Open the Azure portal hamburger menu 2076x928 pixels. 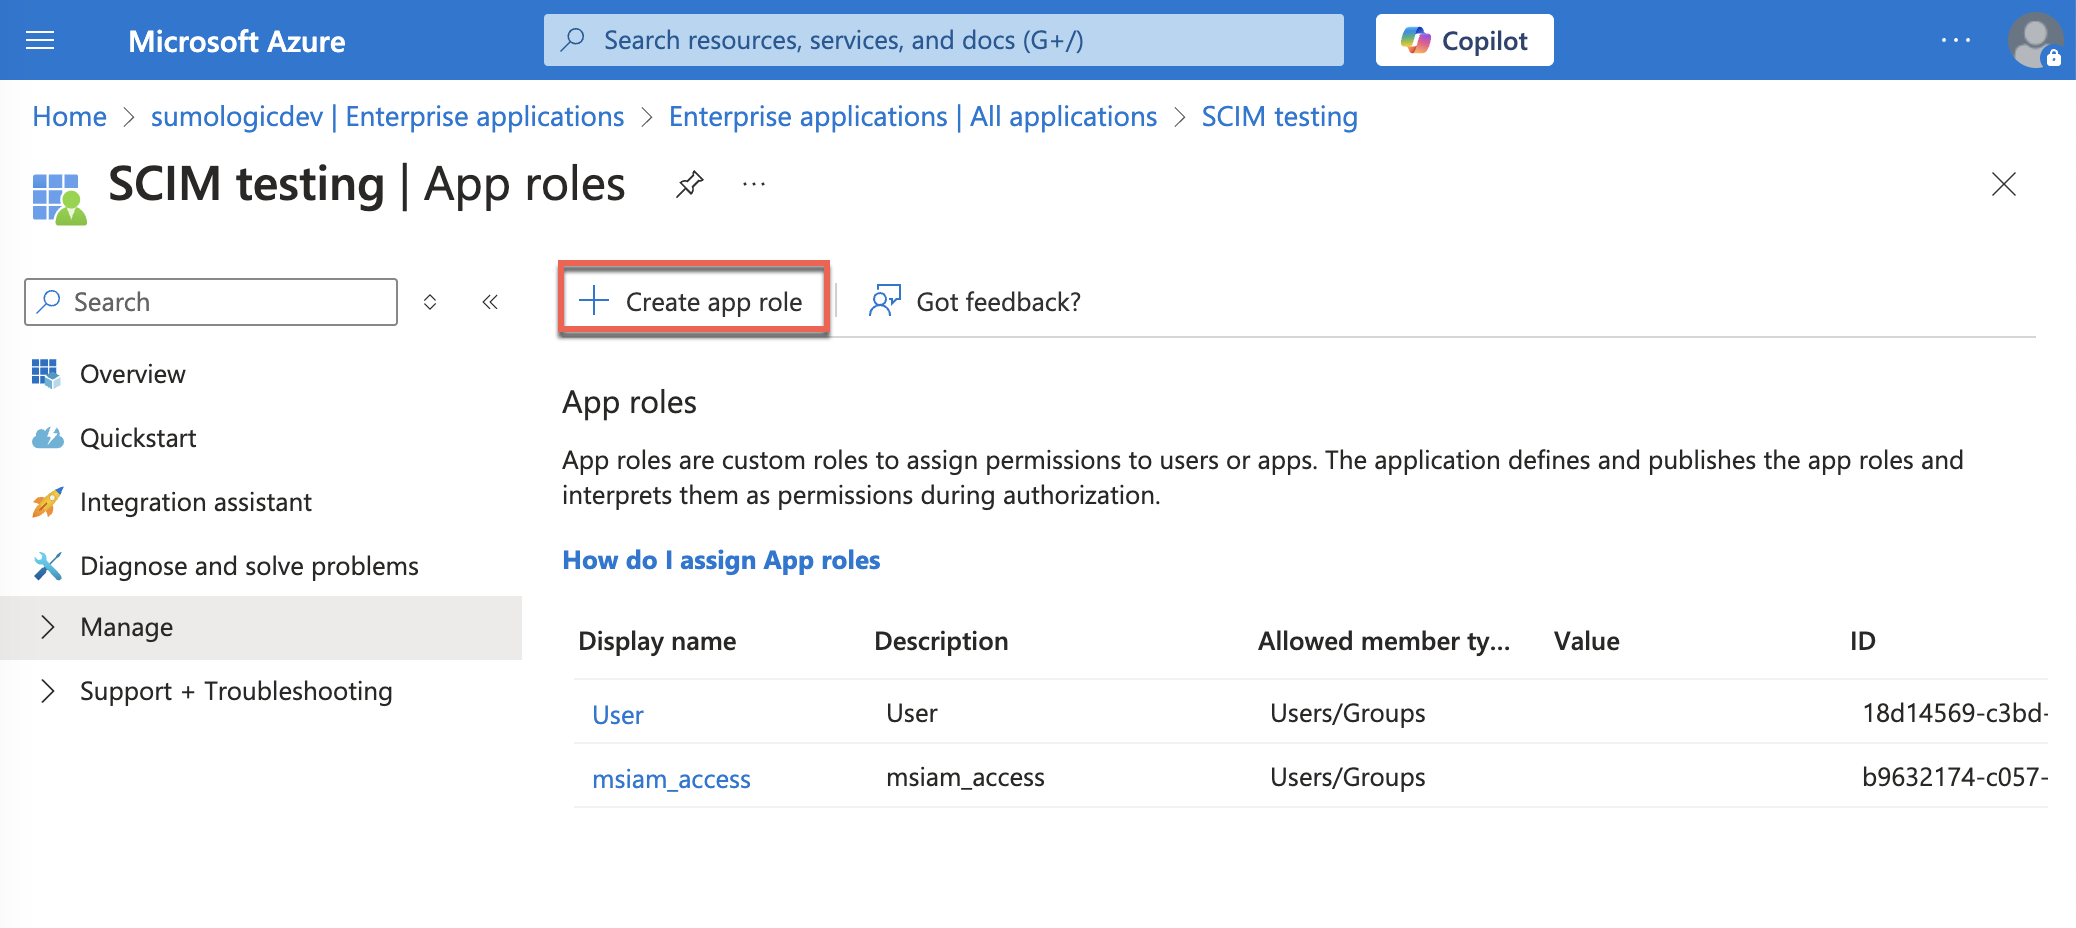[40, 40]
